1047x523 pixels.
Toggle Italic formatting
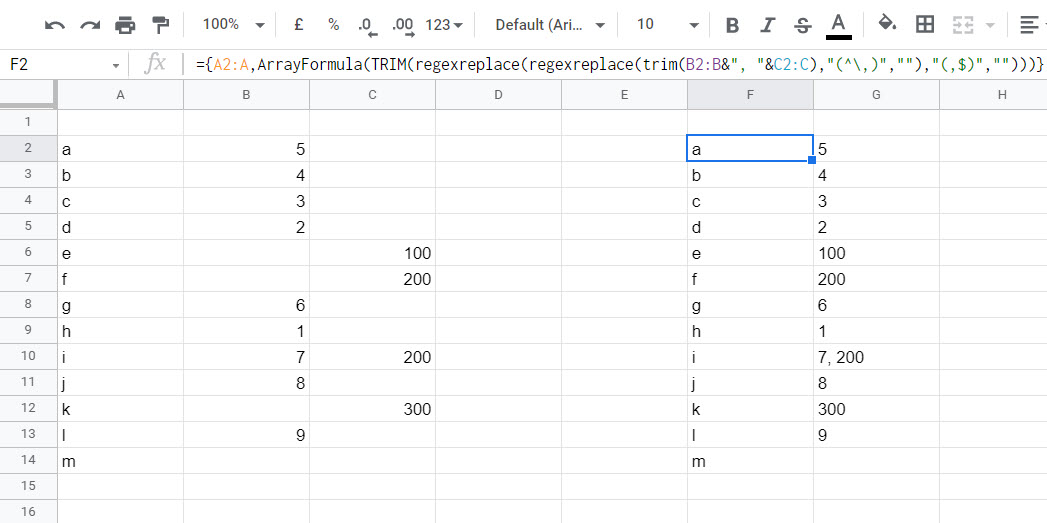(x=767, y=25)
